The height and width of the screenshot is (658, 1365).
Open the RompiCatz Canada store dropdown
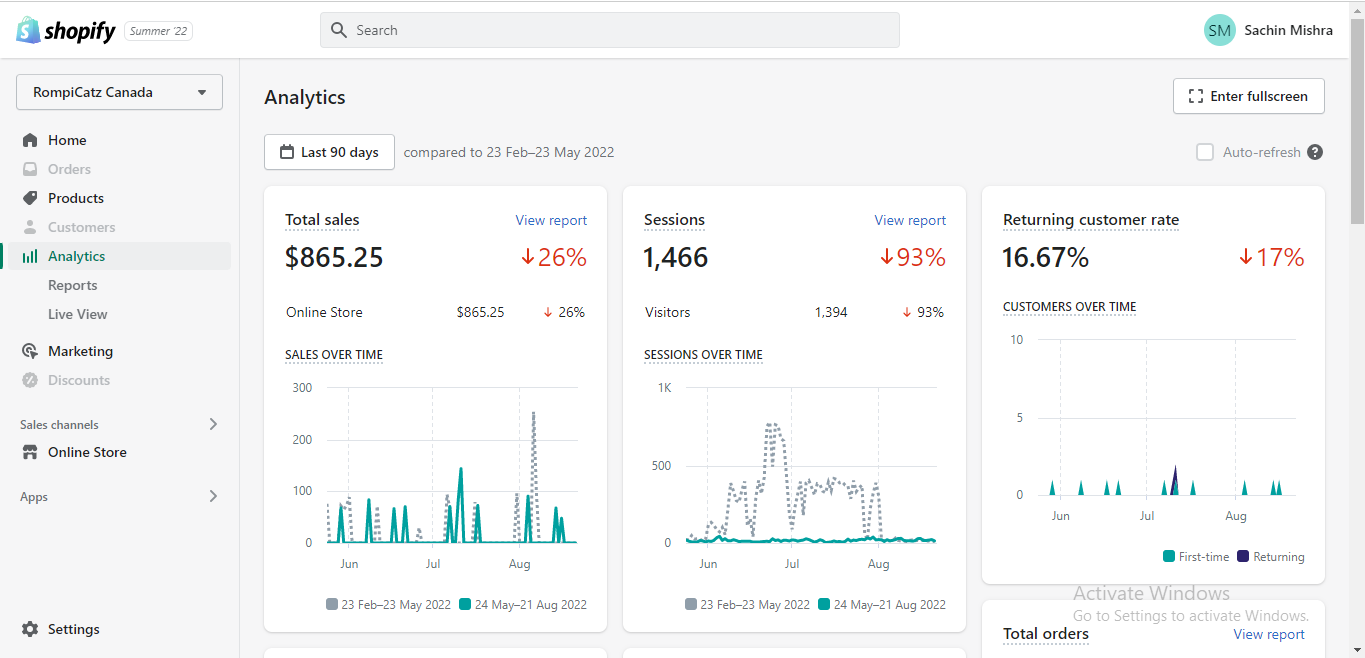pos(119,92)
